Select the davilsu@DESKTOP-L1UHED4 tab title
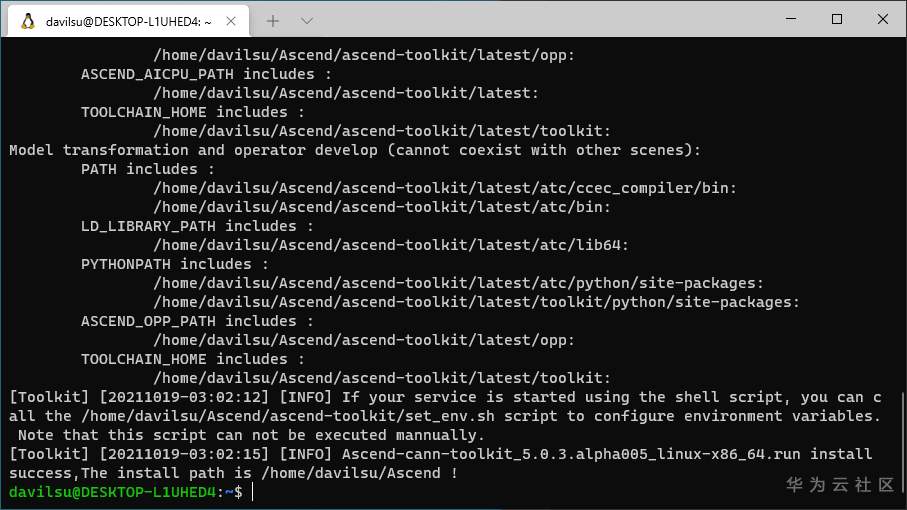The height and width of the screenshot is (510, 907). tap(128, 20)
